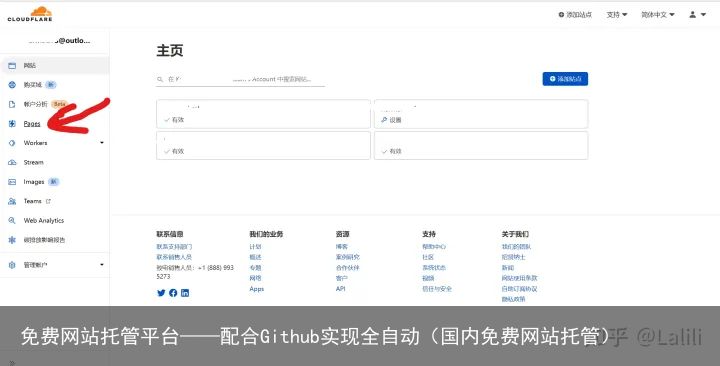720x366 pixels.
Task: Click the Stream cloud icon in sidebar
Action: coord(12,163)
